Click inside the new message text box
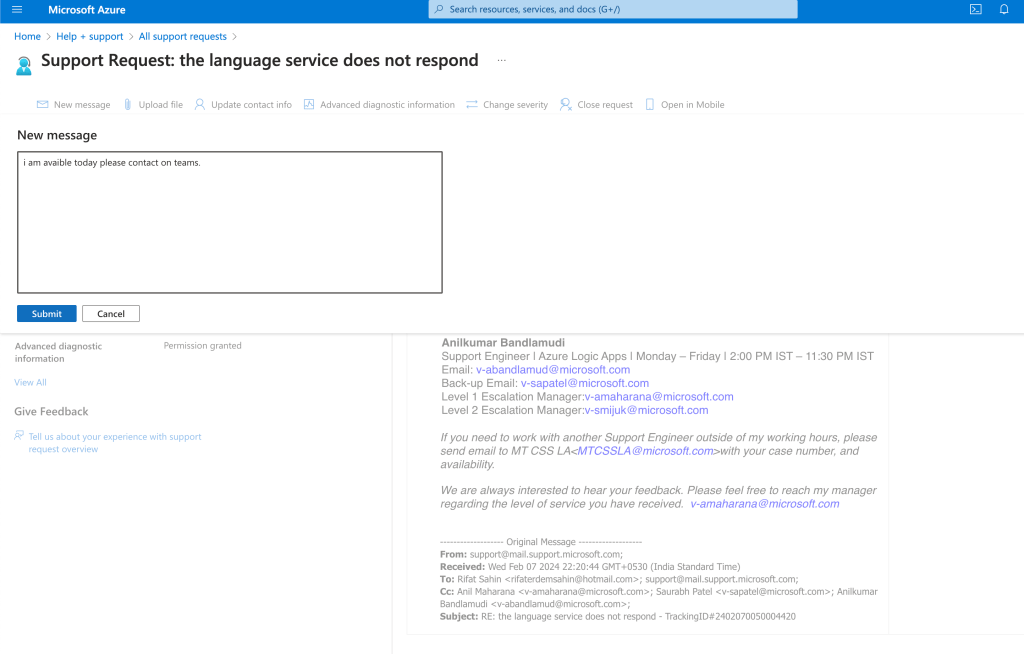This screenshot has height=654, width=1024. coord(230,222)
